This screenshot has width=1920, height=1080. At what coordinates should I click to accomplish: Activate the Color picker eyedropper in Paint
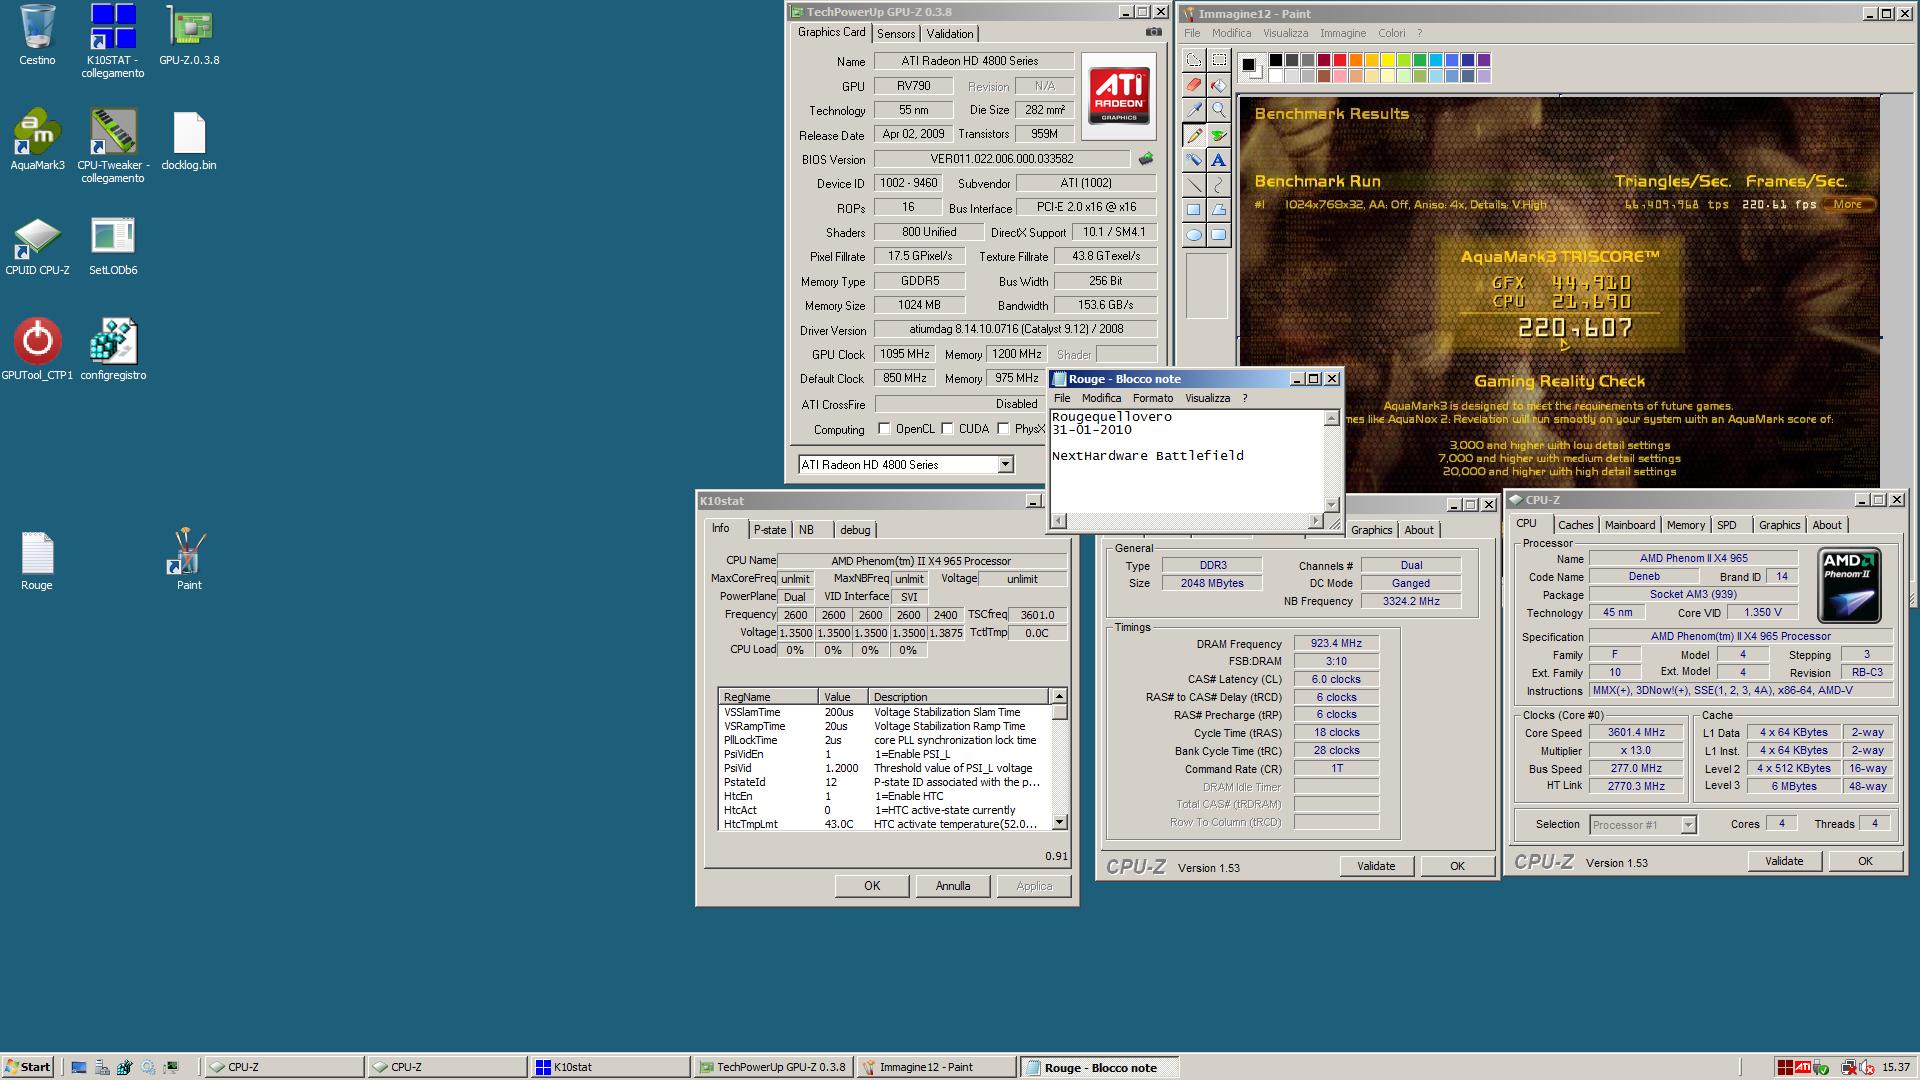[1193, 110]
